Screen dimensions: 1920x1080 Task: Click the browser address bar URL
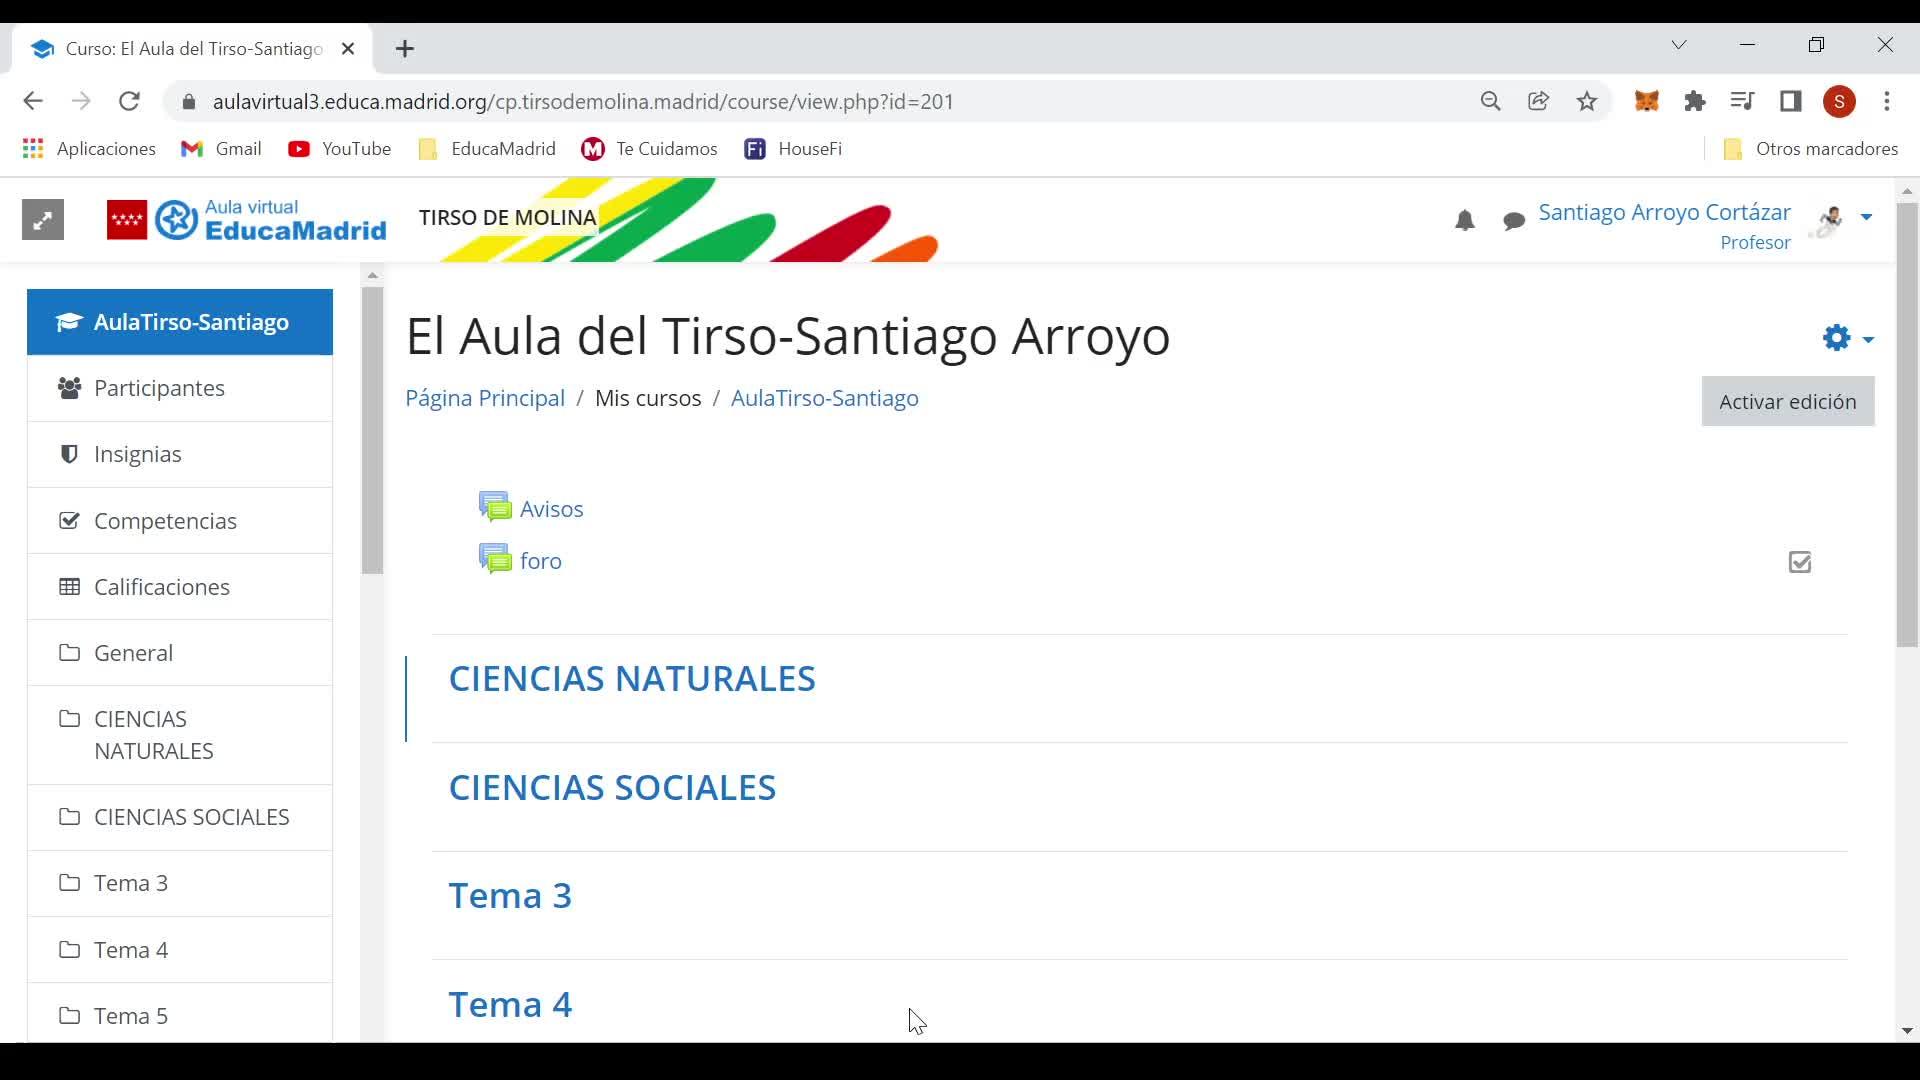(x=583, y=102)
